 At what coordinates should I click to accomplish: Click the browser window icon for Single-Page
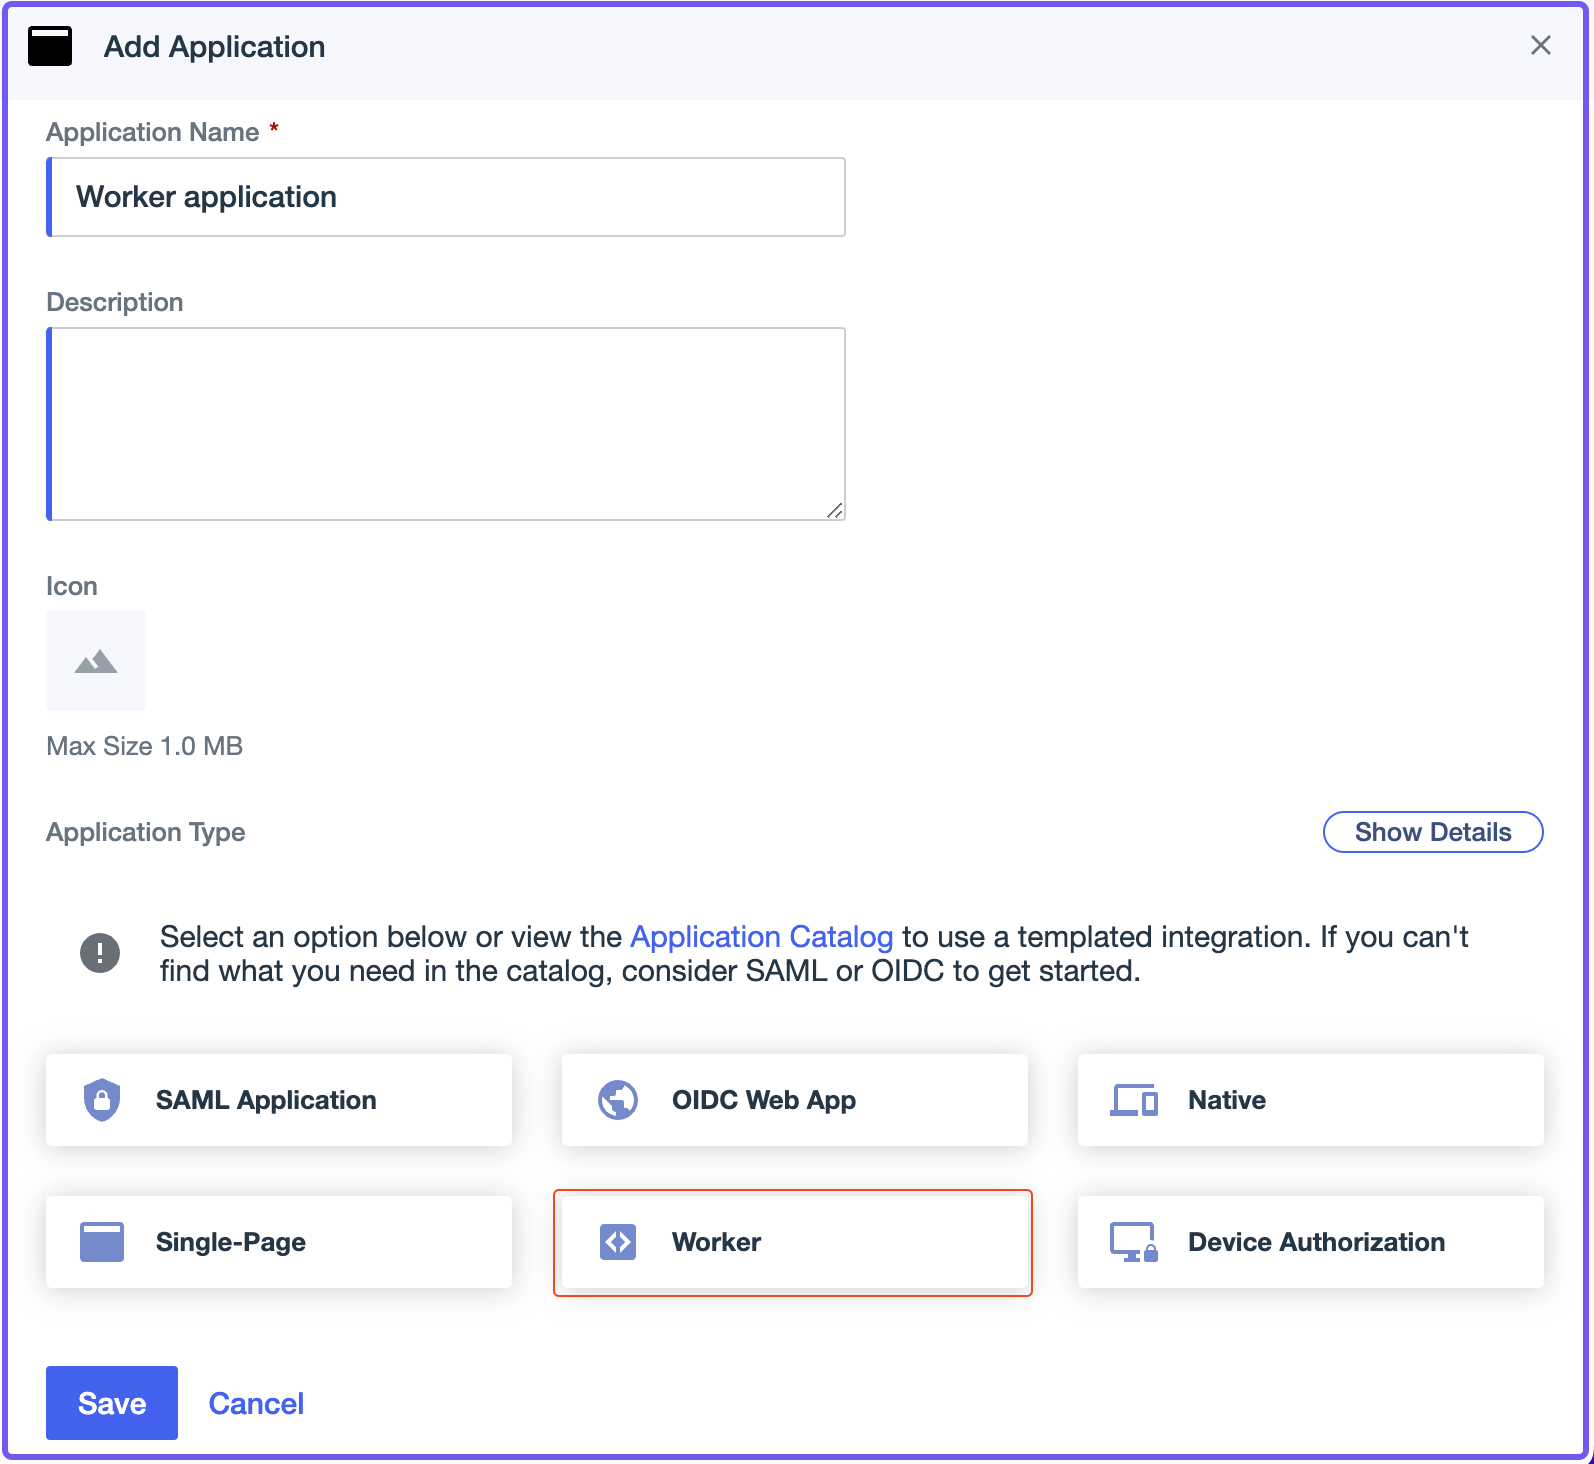coord(101,1242)
